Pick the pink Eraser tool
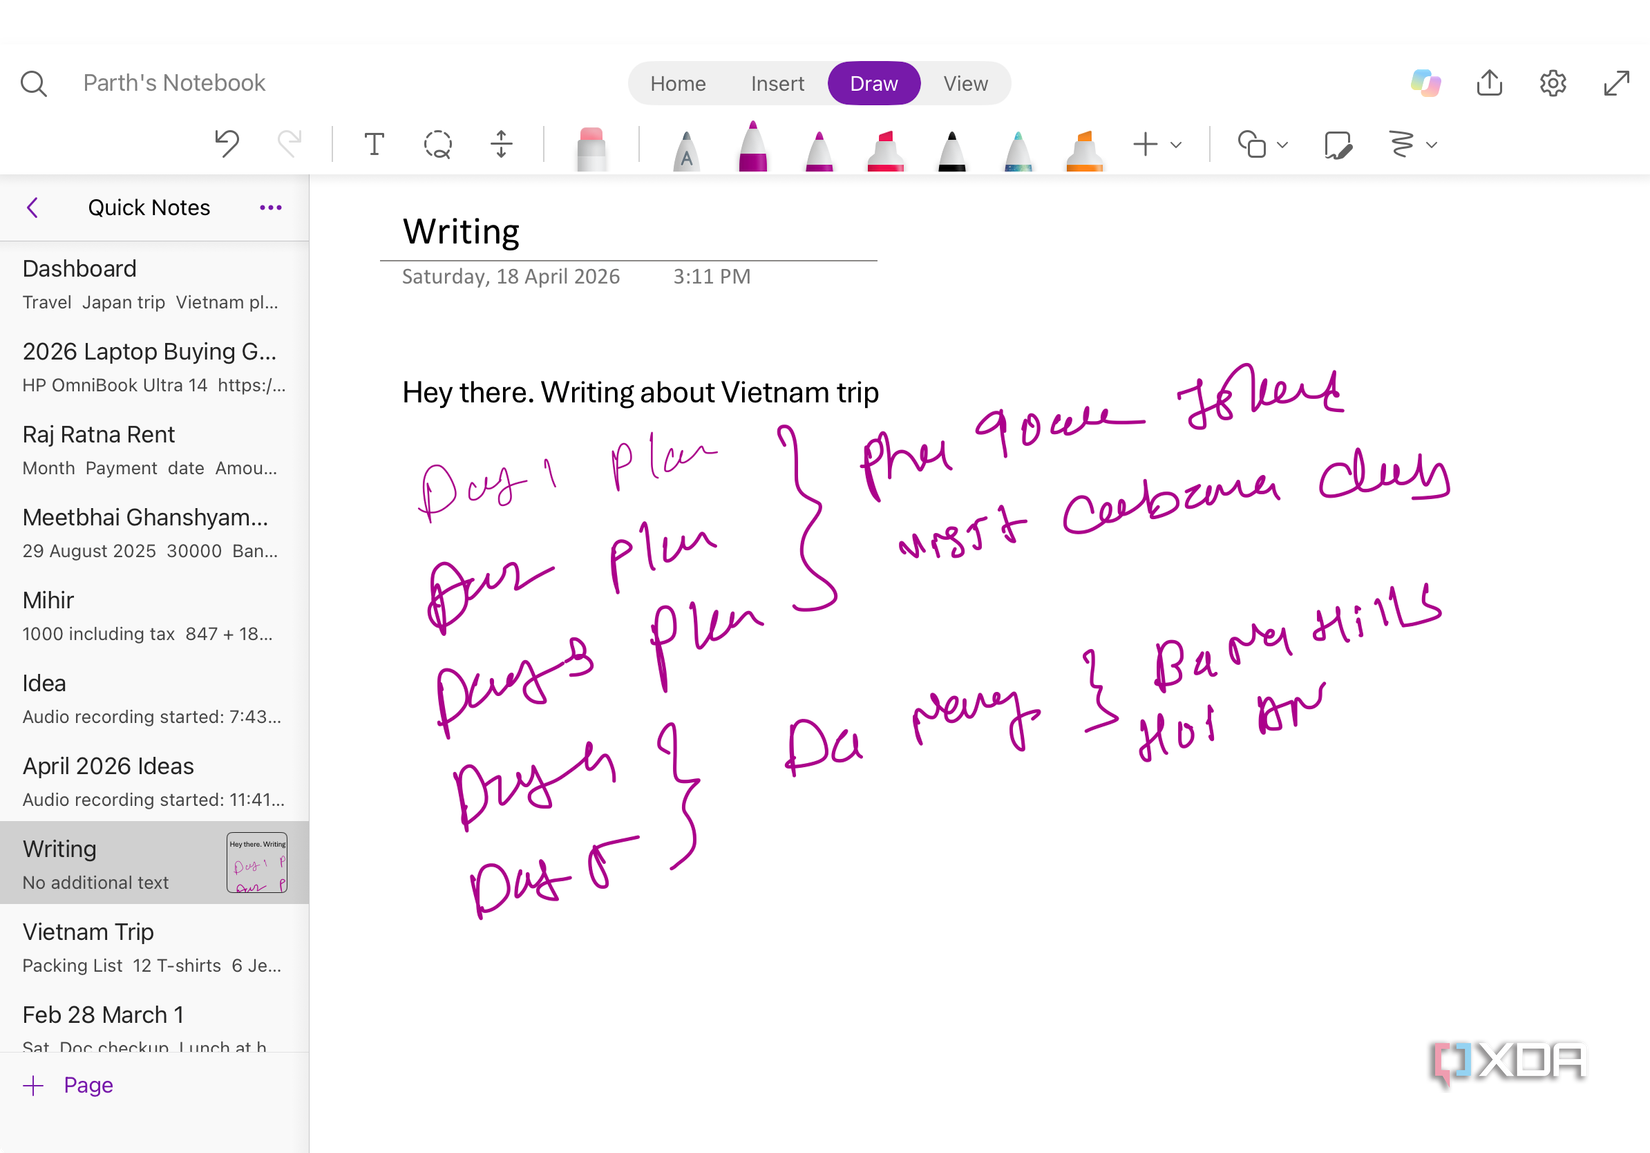The image size is (1650, 1153). (x=592, y=148)
